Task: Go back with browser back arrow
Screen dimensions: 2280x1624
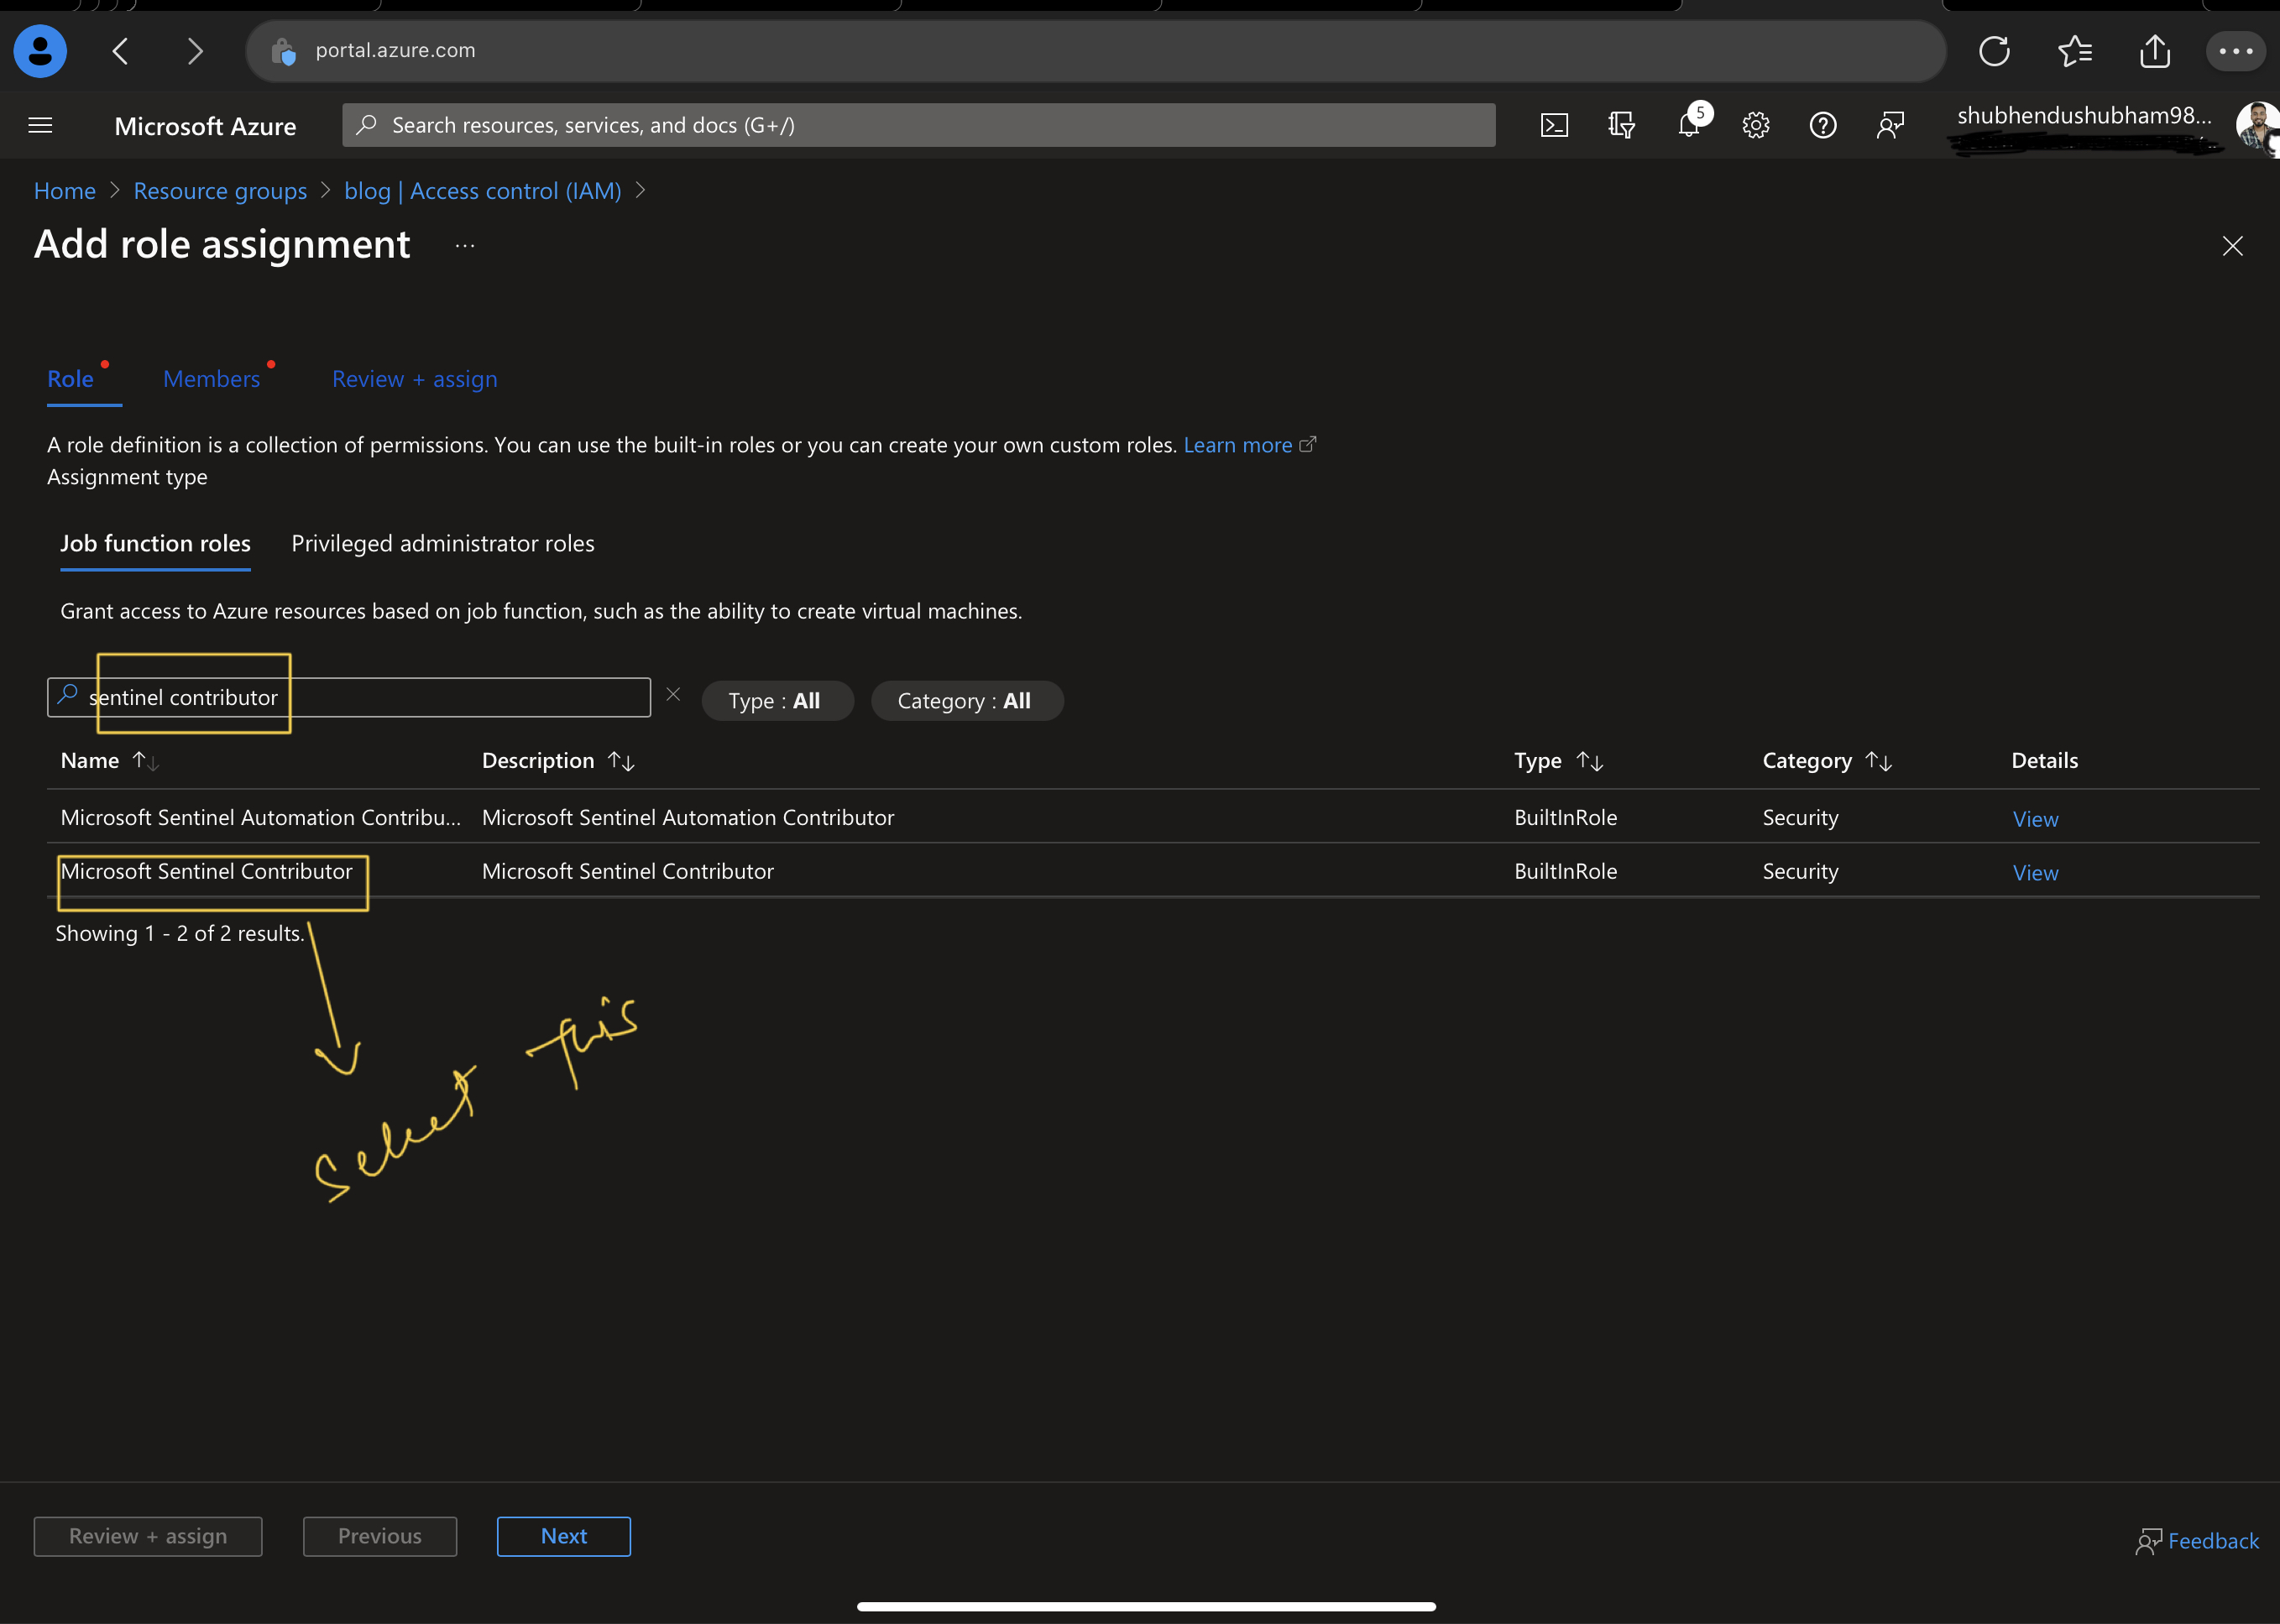Action: coord(121,51)
